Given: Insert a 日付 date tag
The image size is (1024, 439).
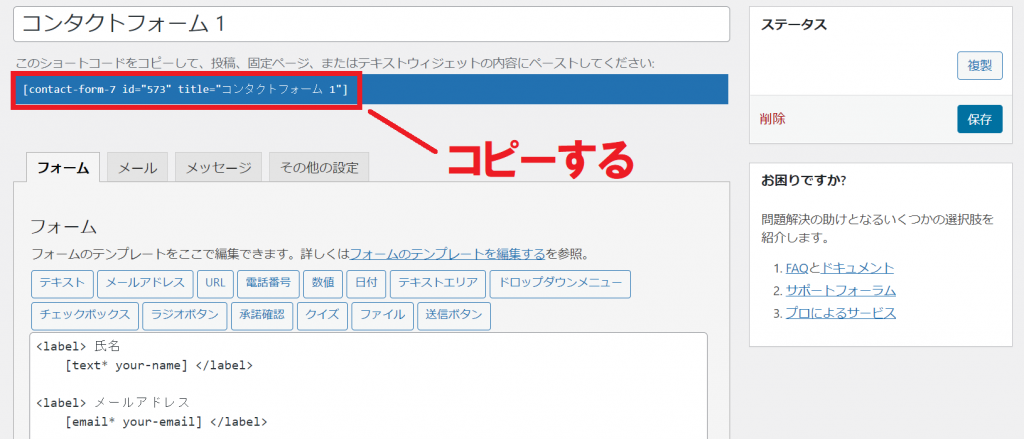Looking at the screenshot, I should 366,284.
